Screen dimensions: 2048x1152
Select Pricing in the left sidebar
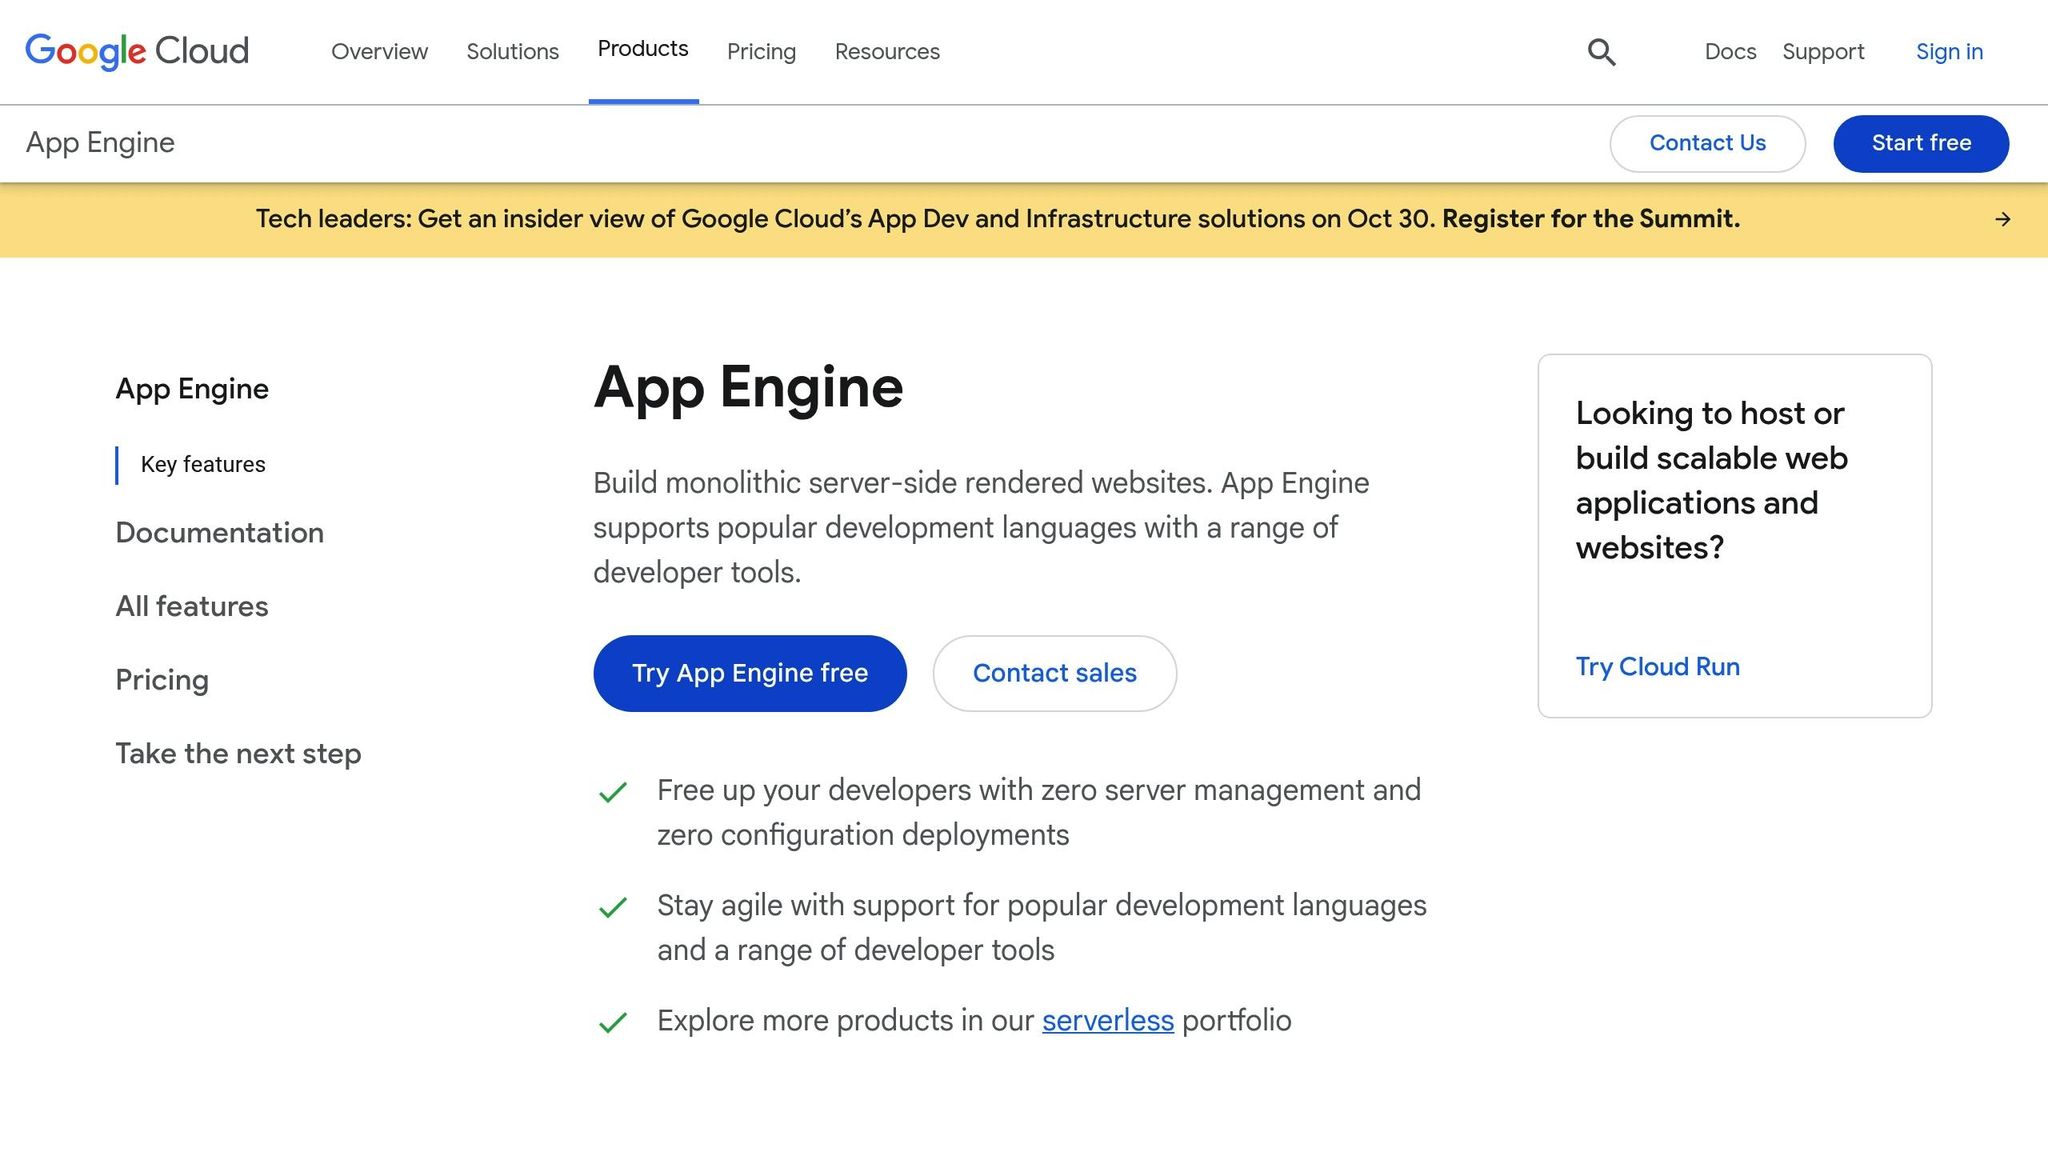162,680
